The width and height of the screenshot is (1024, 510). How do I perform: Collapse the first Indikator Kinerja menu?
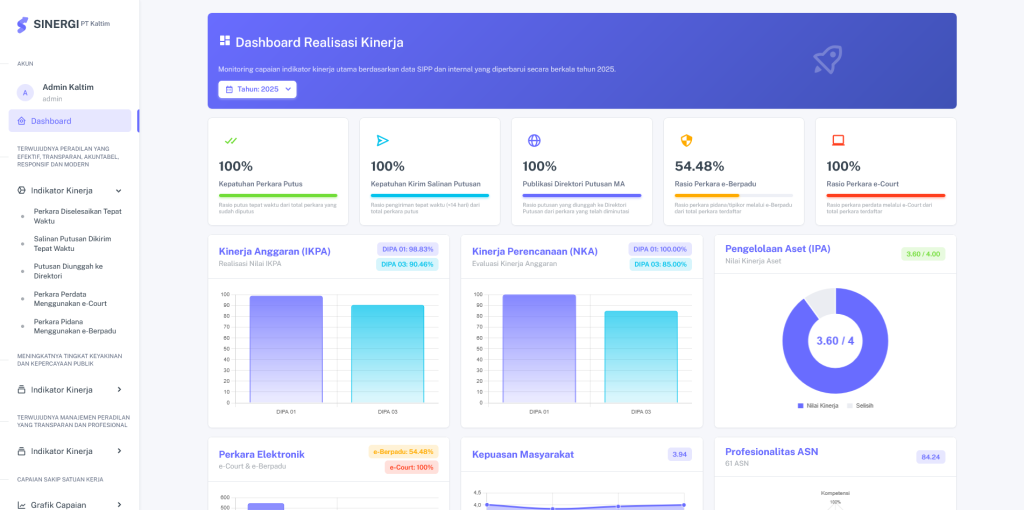(x=70, y=191)
